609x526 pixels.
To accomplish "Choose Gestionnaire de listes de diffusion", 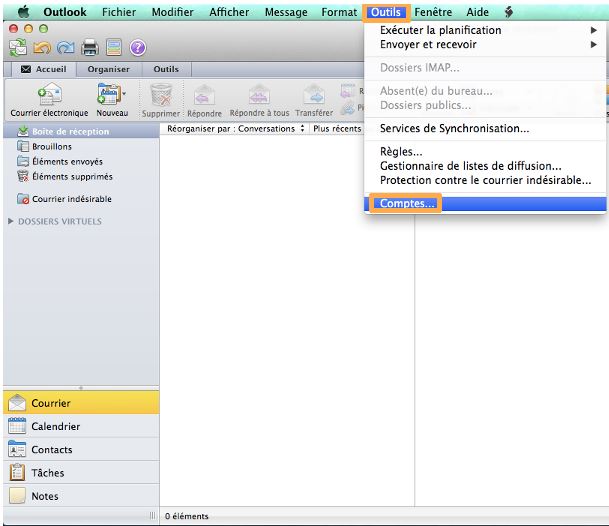I will 485,166.
